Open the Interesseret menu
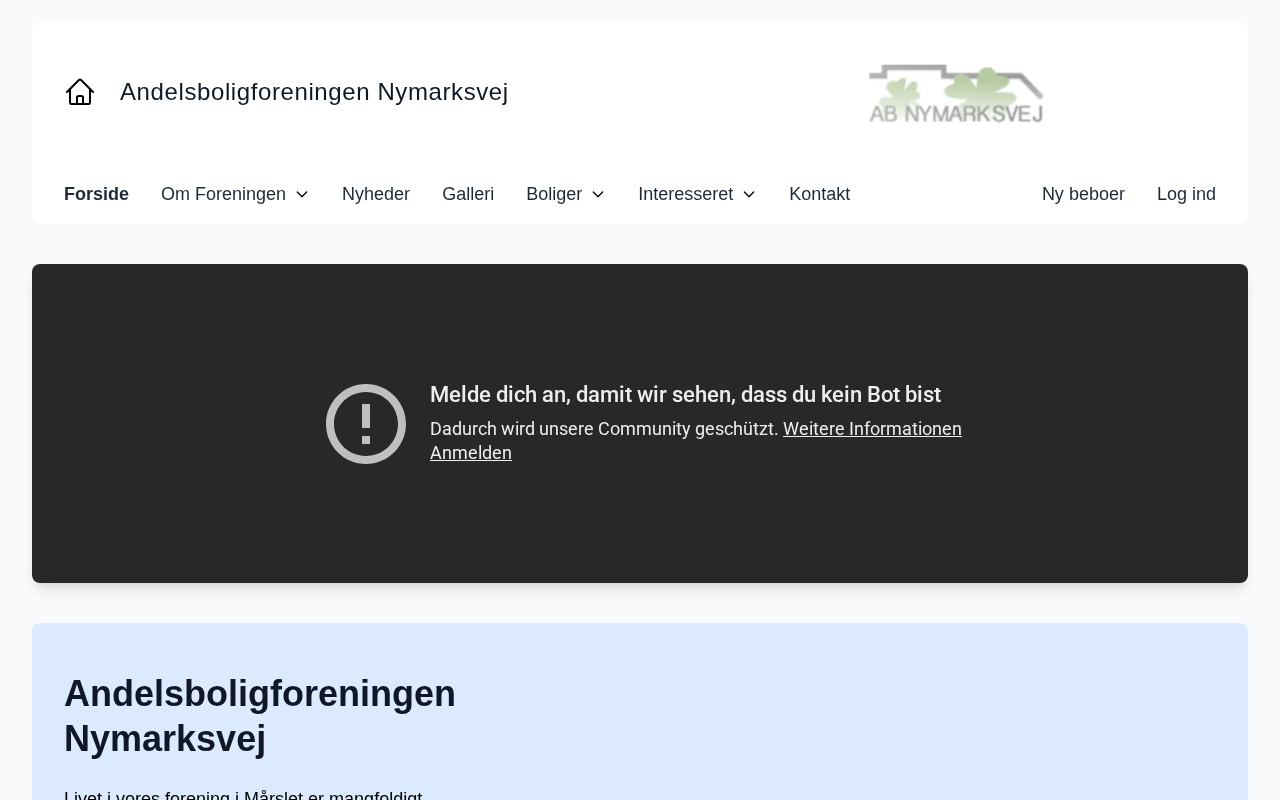This screenshot has width=1280, height=800. tap(686, 194)
